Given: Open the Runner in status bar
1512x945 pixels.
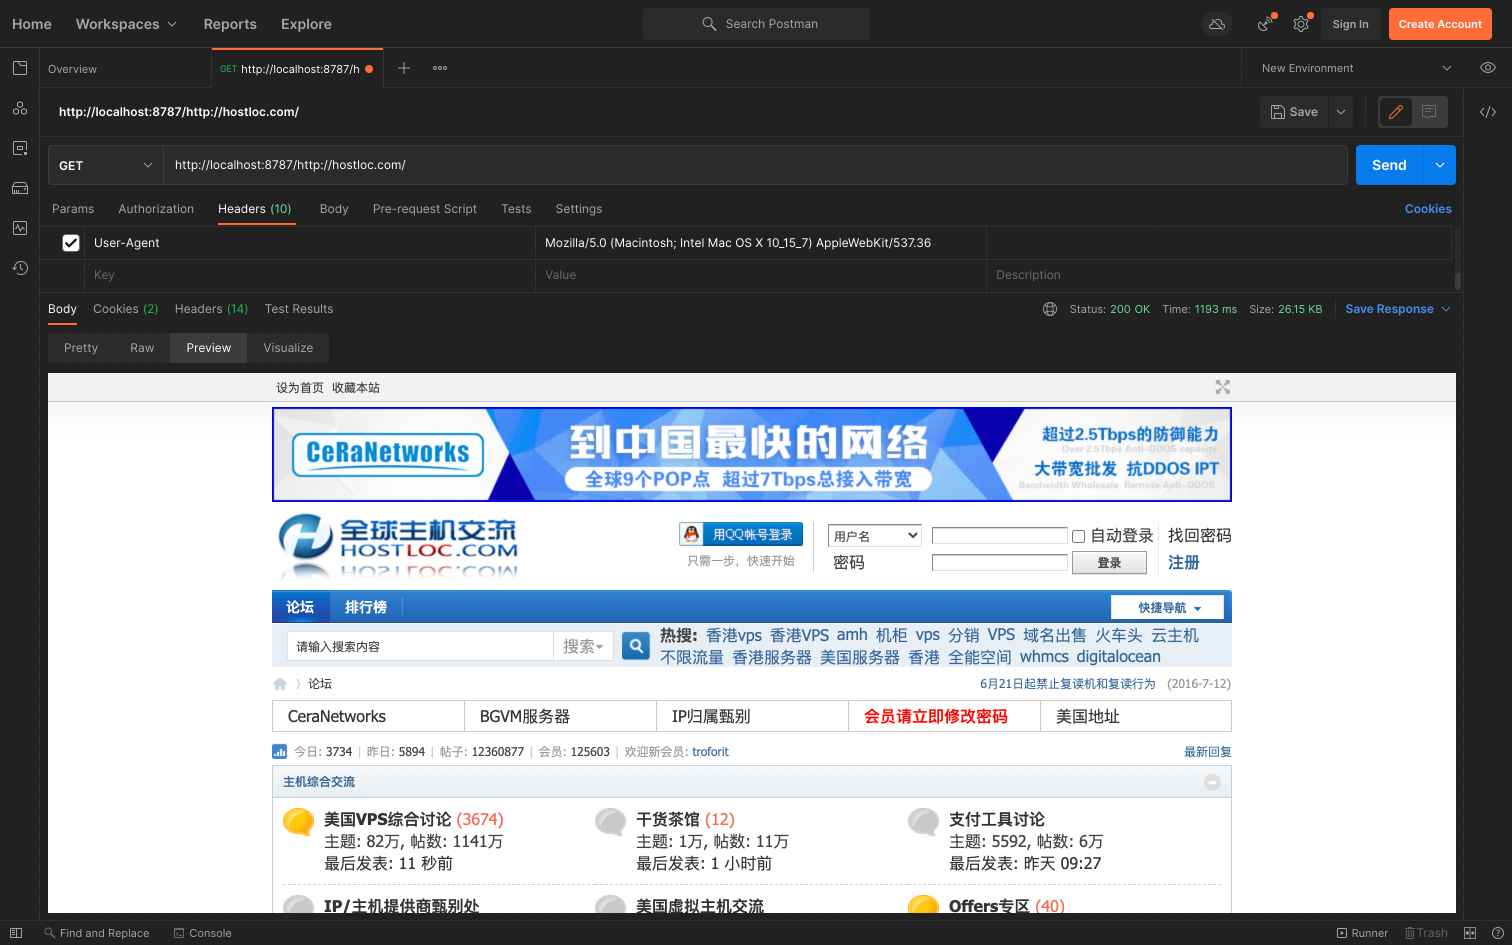Looking at the screenshot, I should click(1362, 933).
